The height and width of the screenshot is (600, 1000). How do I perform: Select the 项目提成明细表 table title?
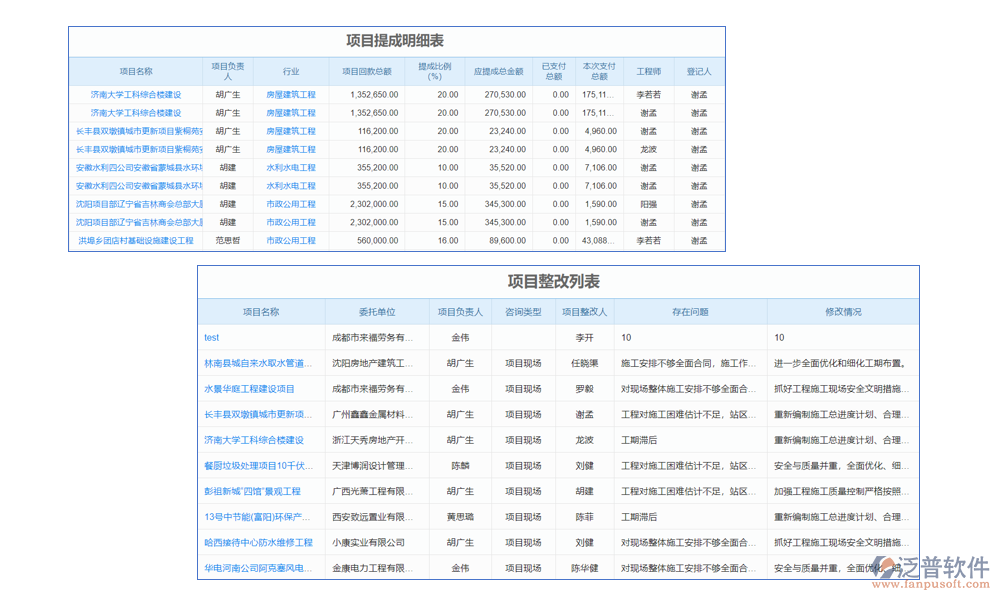[x=396, y=39]
